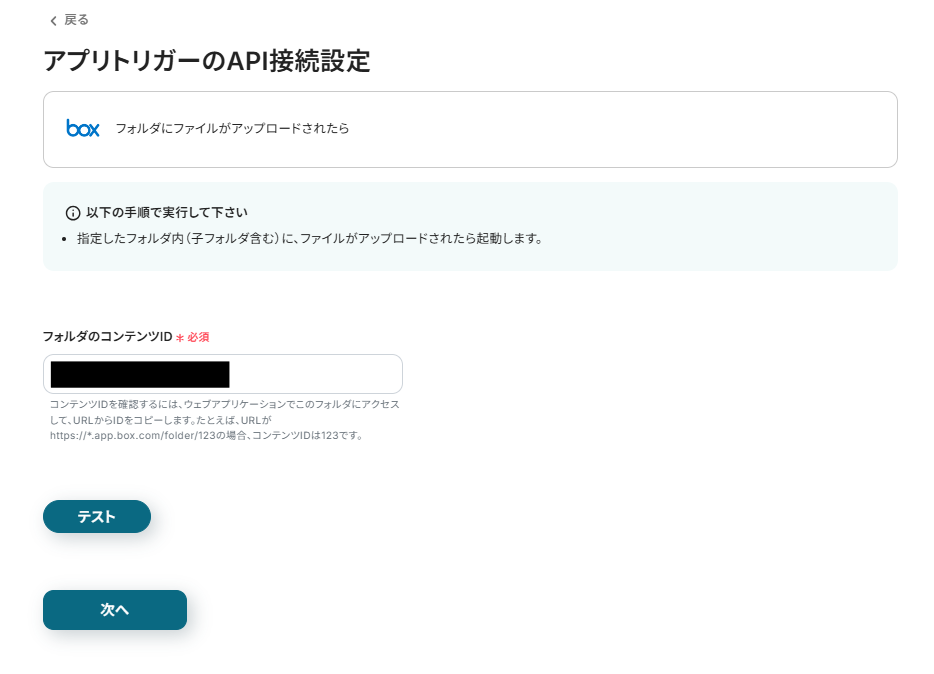Screen dimensions: 934x674
Task: Click the helper text starting コンテンツIDを確認するには
Action: click(224, 420)
